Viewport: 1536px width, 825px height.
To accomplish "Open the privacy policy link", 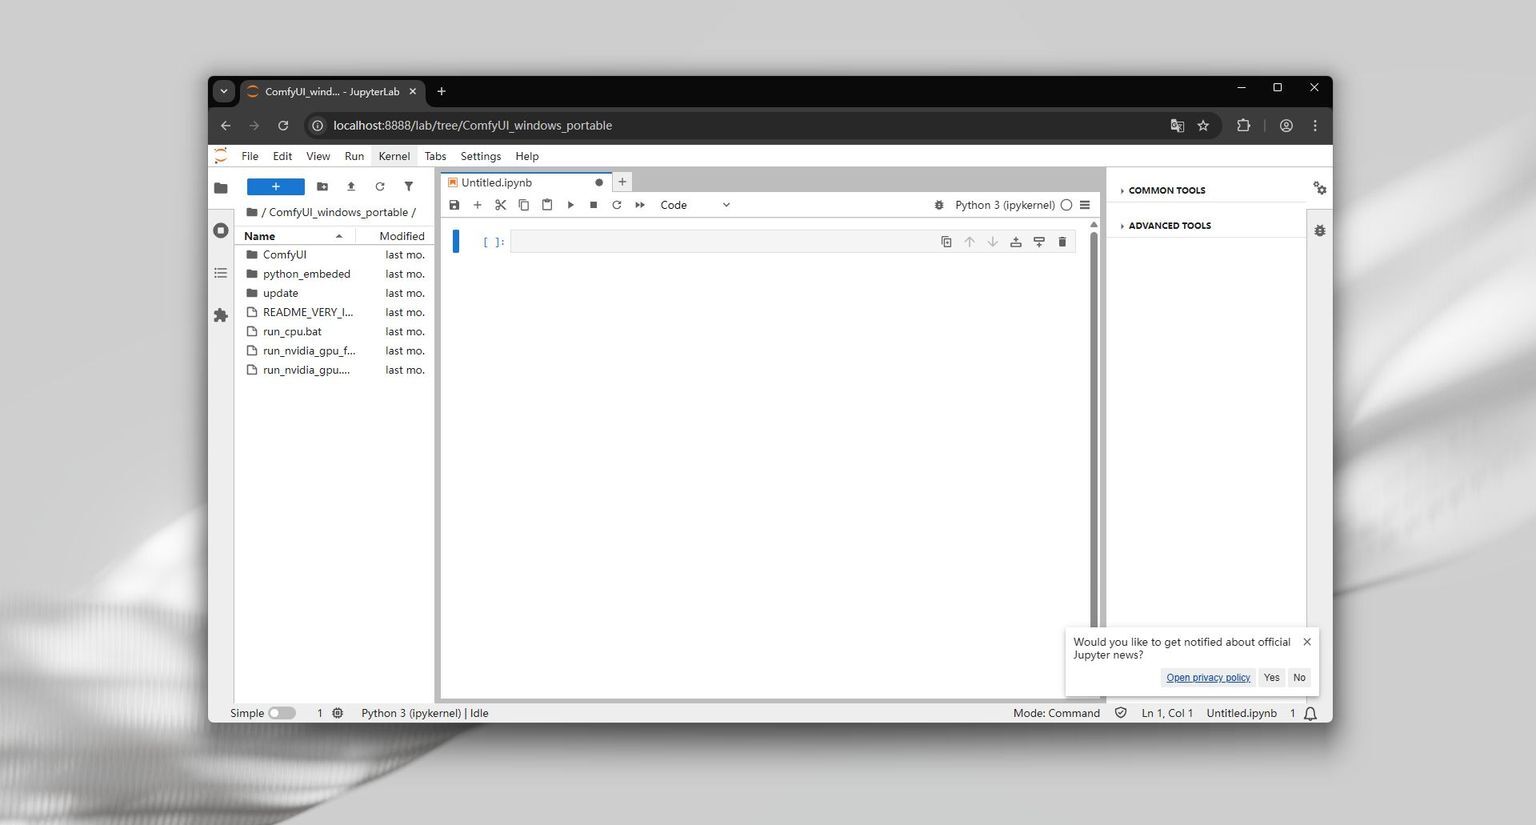I will coord(1208,678).
